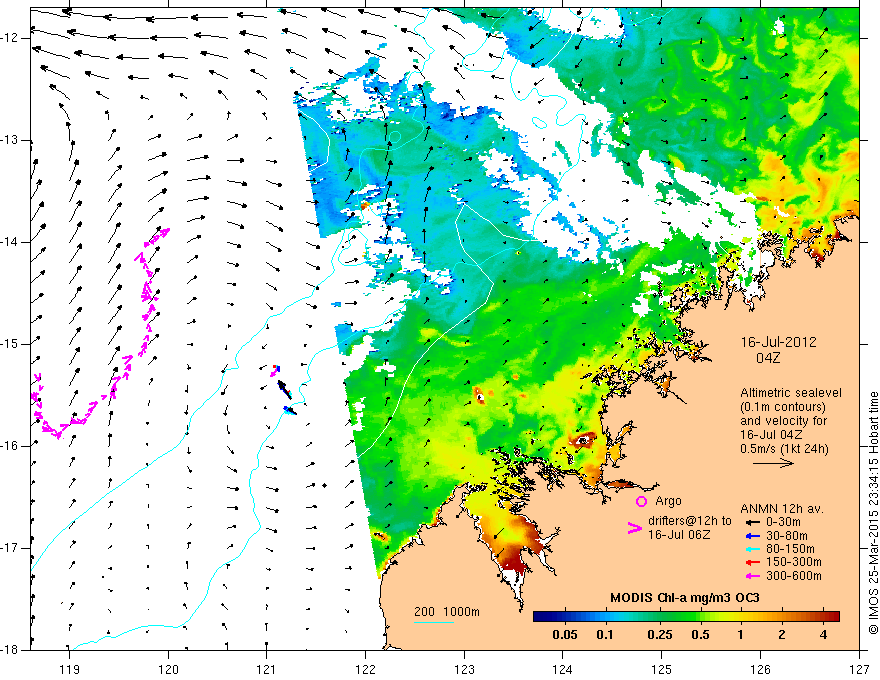The width and height of the screenshot is (880, 680).
Task: Click the '(0.1m contours)' legend text
Action: 783,407
